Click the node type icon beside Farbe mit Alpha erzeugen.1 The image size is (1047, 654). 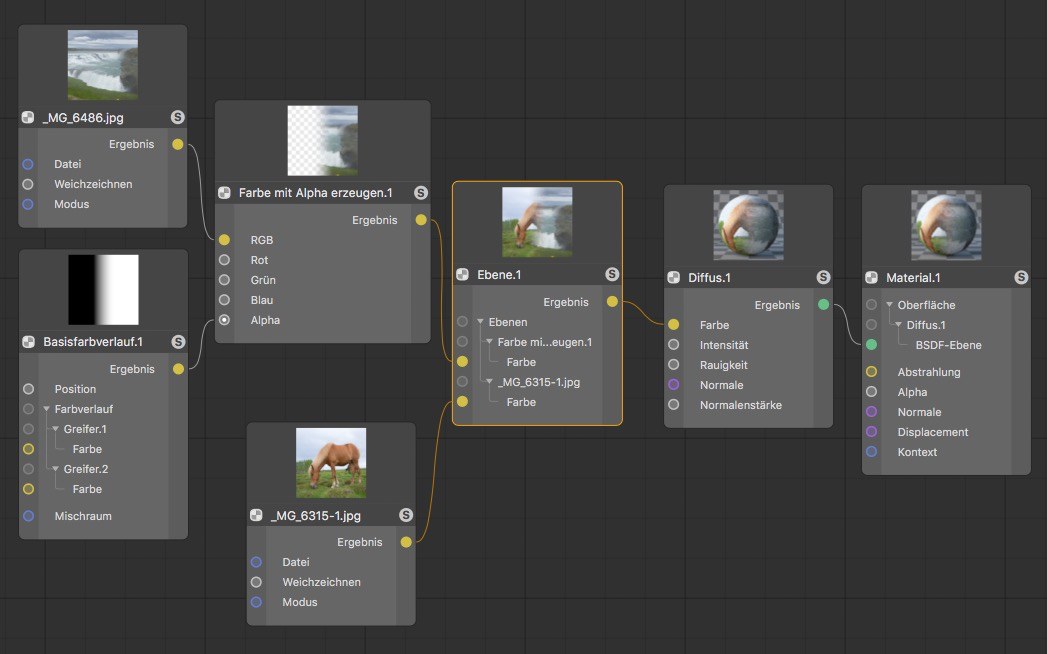click(x=226, y=192)
